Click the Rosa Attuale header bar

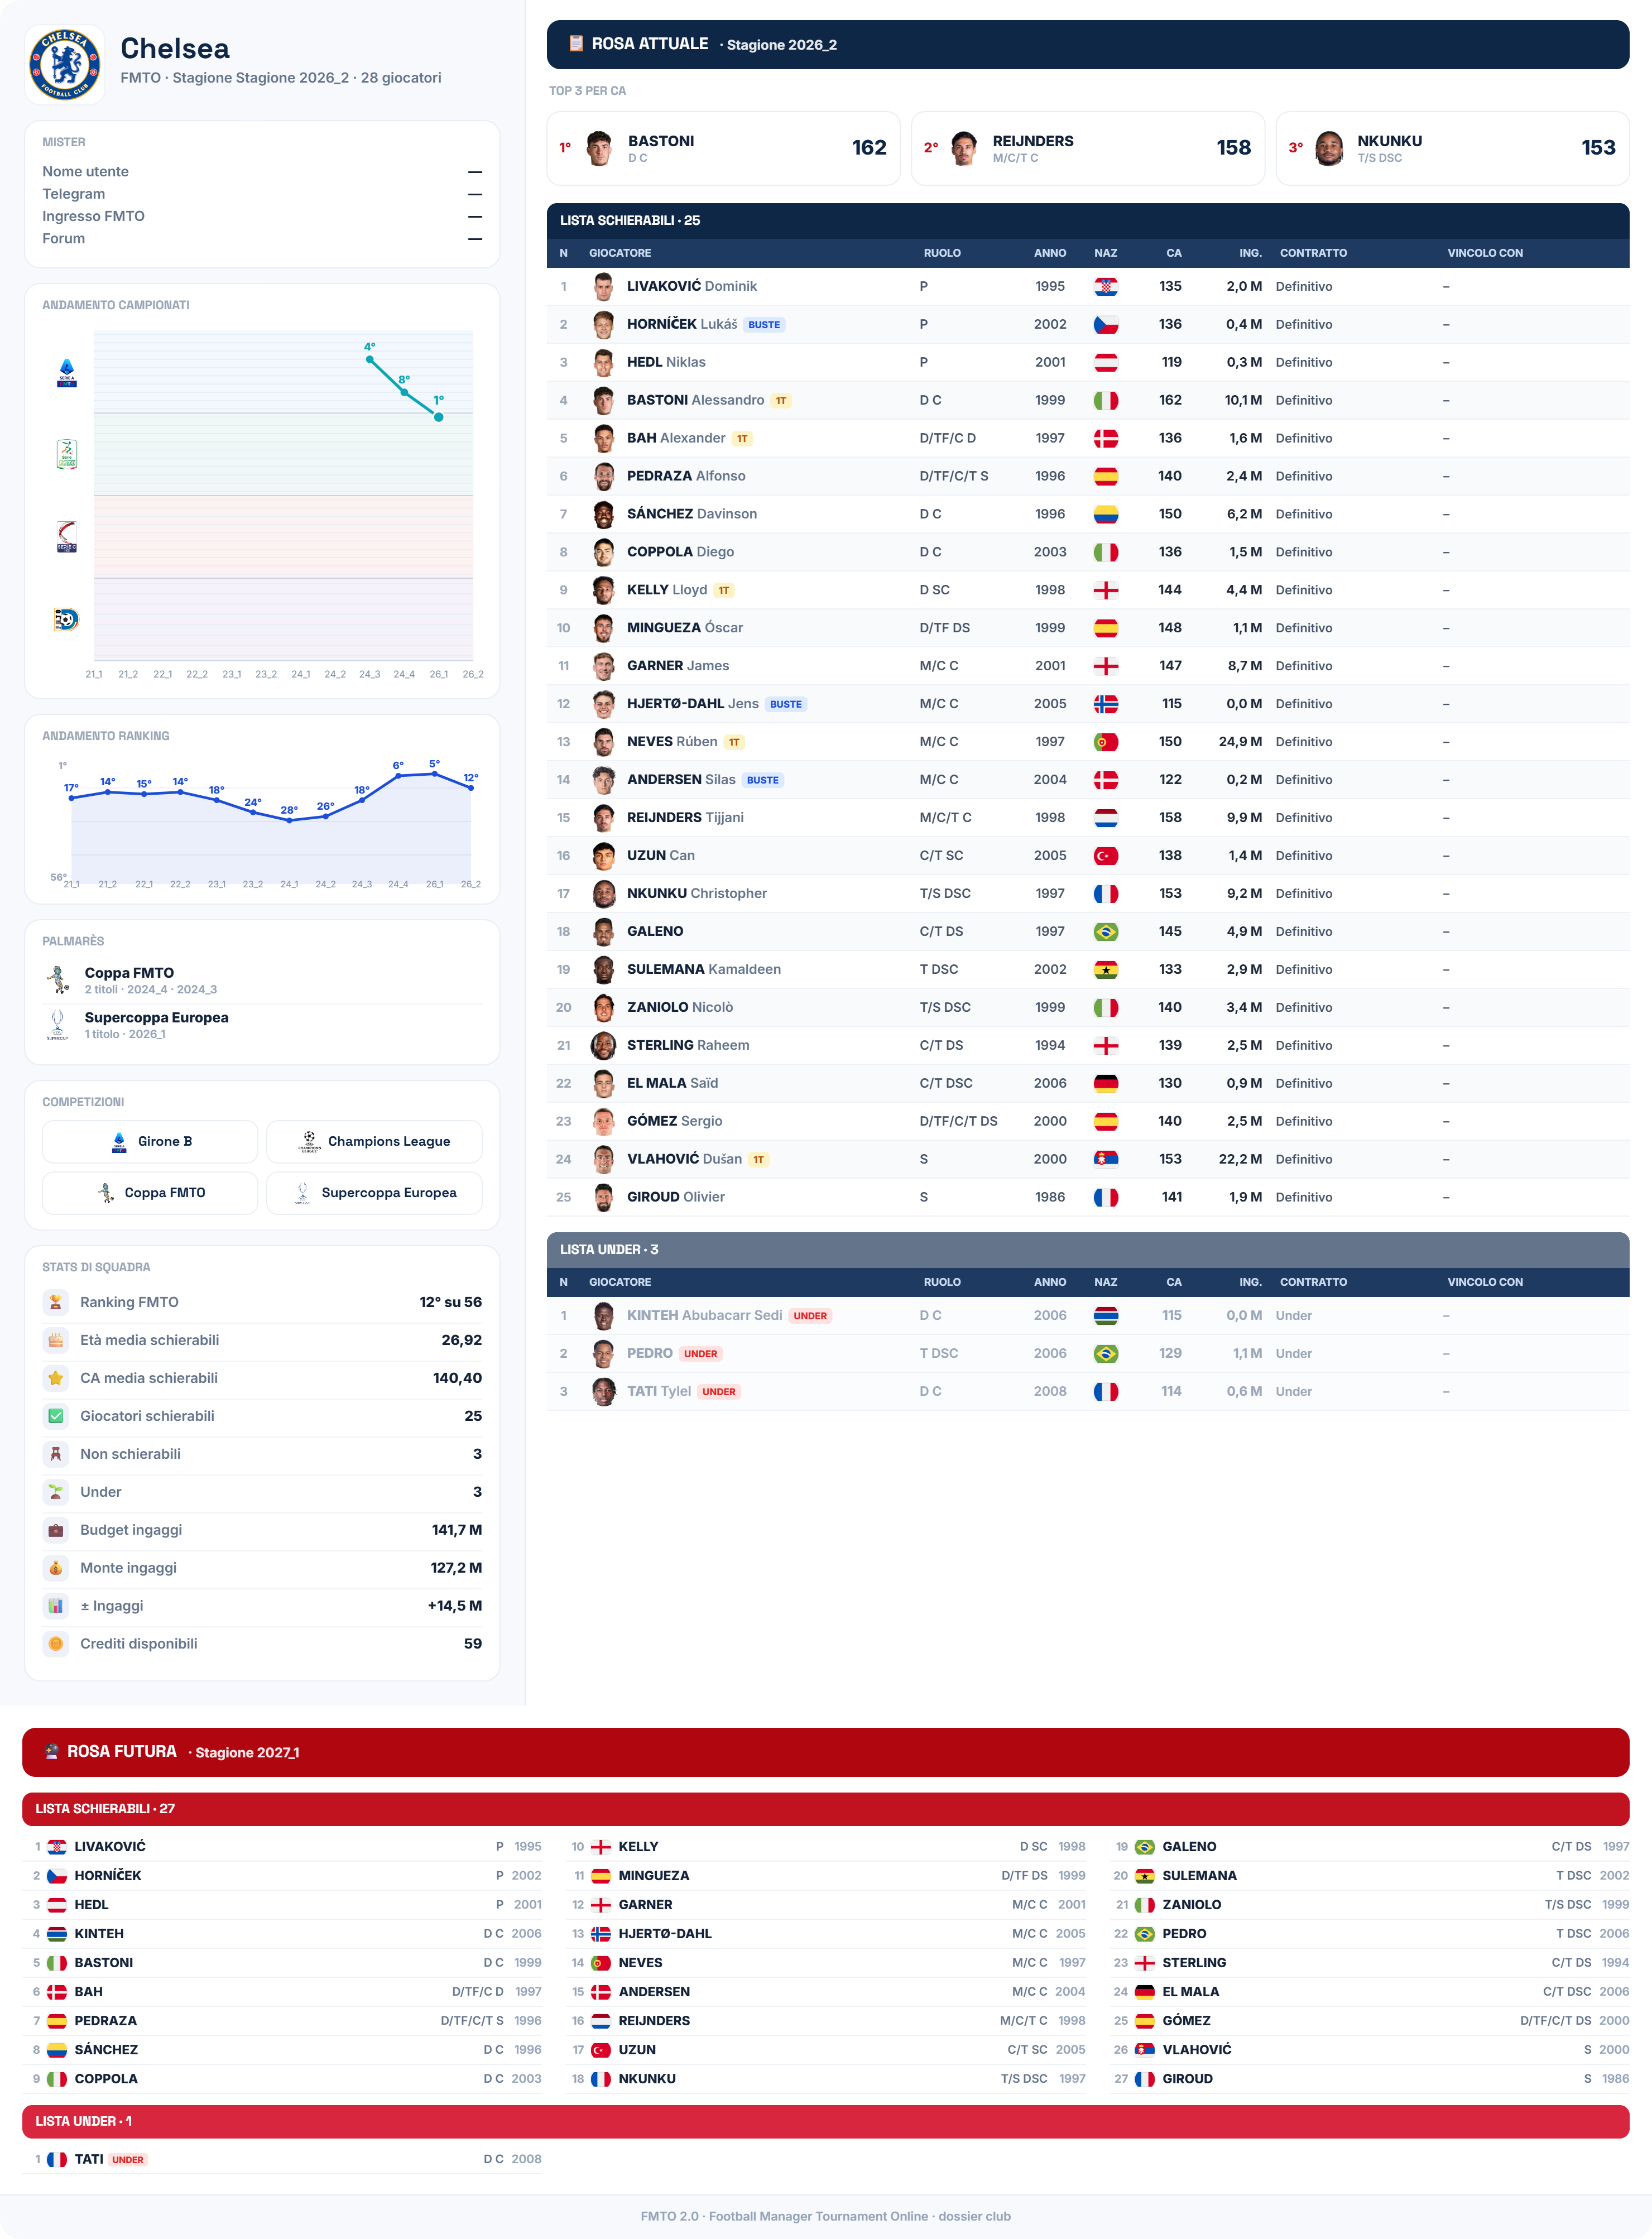tap(1088, 44)
